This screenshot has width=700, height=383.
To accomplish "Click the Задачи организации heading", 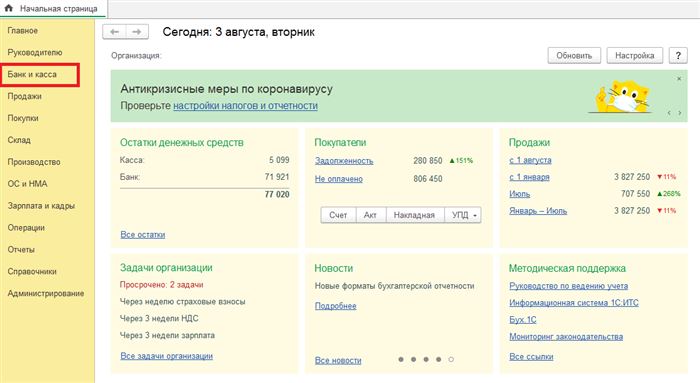I will (166, 267).
